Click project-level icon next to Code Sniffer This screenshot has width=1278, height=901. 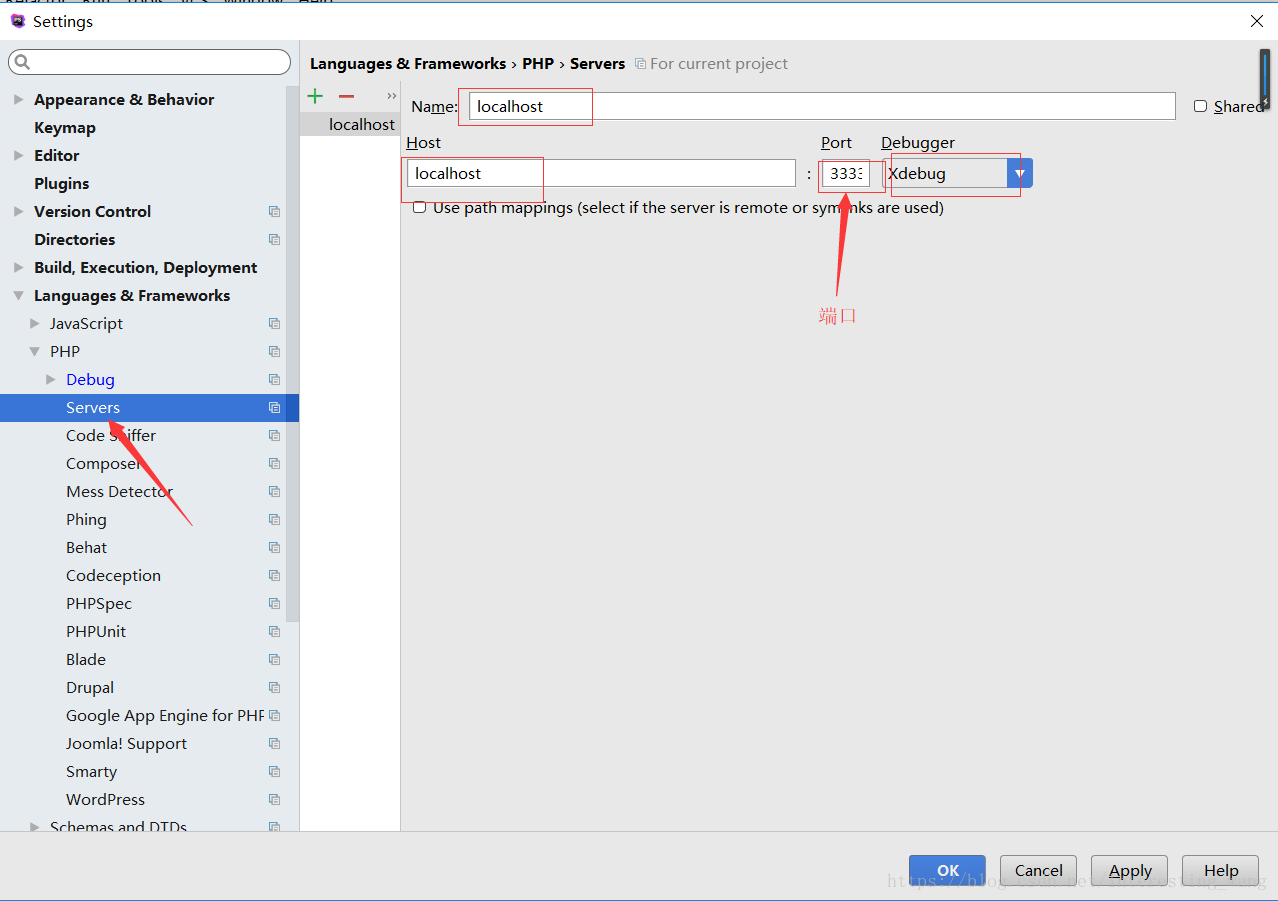tap(274, 436)
